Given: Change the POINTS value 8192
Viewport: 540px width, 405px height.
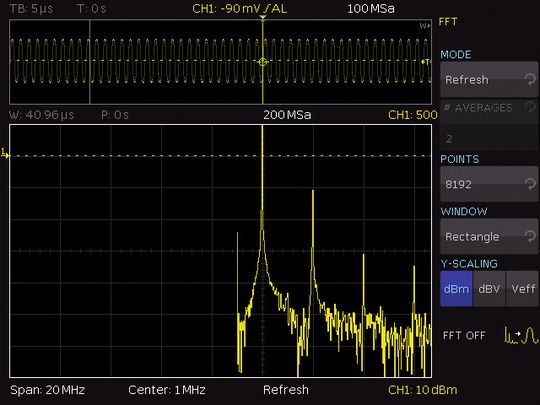Looking at the screenshot, I should (489, 184).
